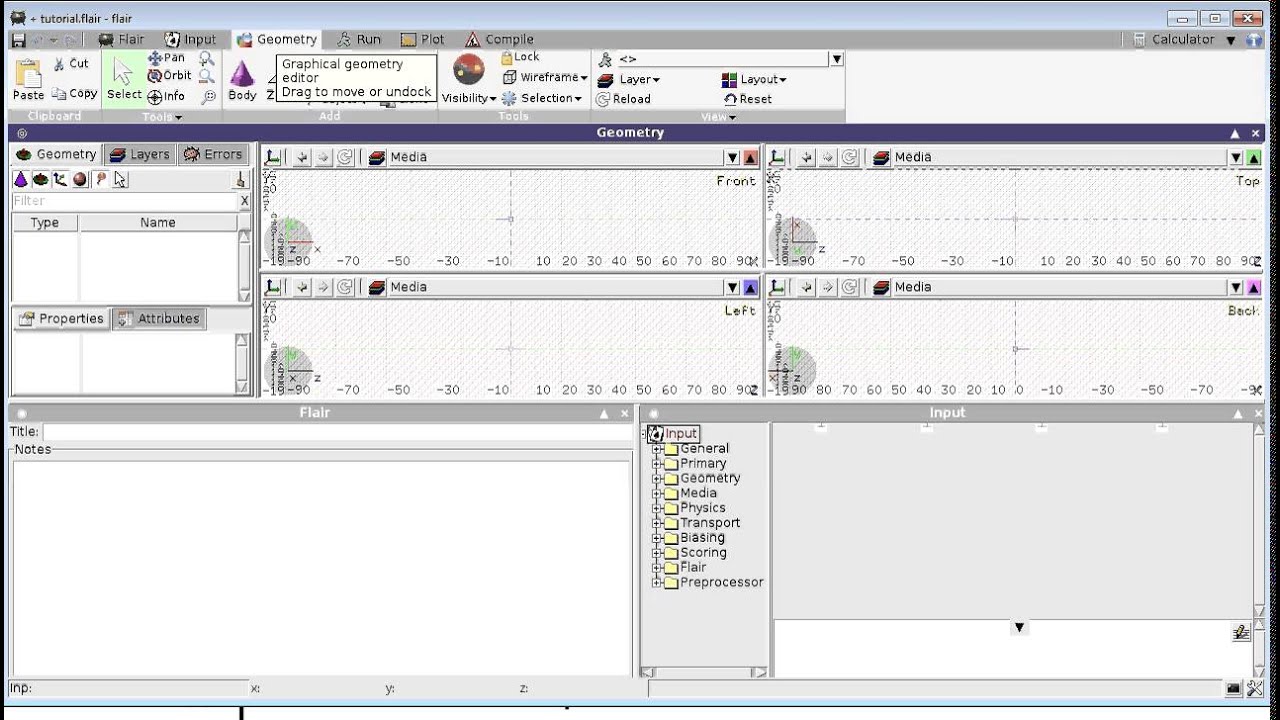Viewport: 1280px width, 720px height.
Task: Click the save disk icon in title toolbar
Action: tap(18, 40)
